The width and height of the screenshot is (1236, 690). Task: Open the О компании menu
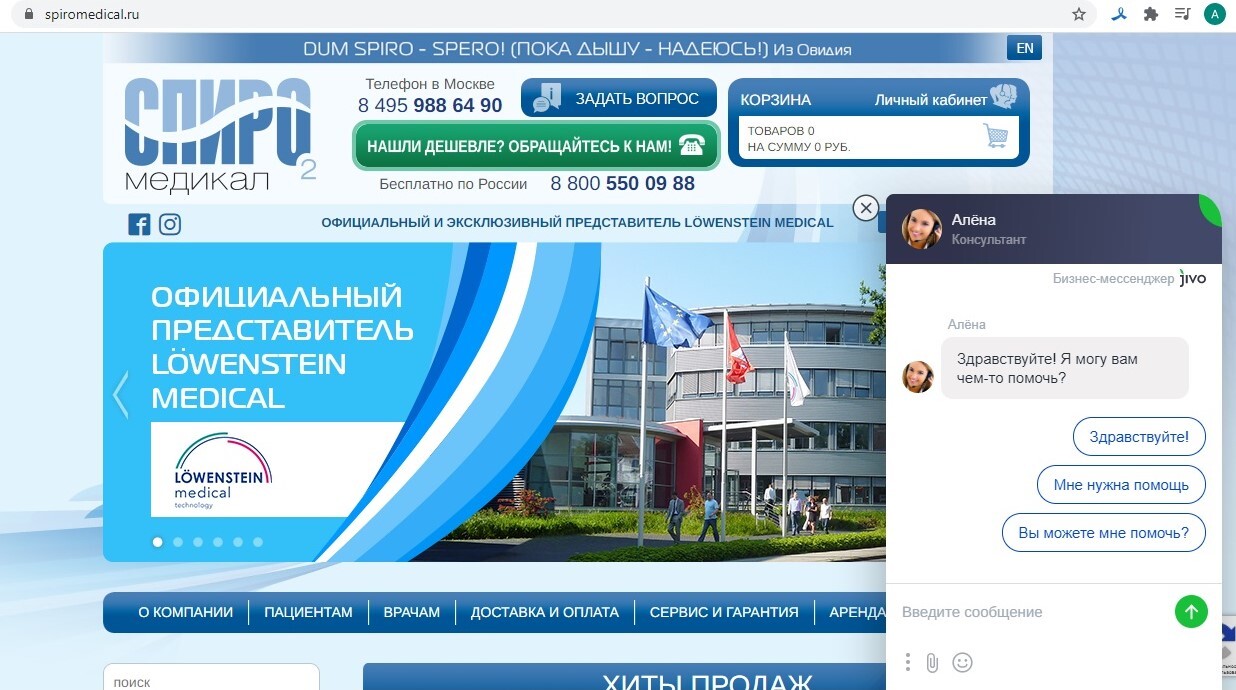point(185,612)
